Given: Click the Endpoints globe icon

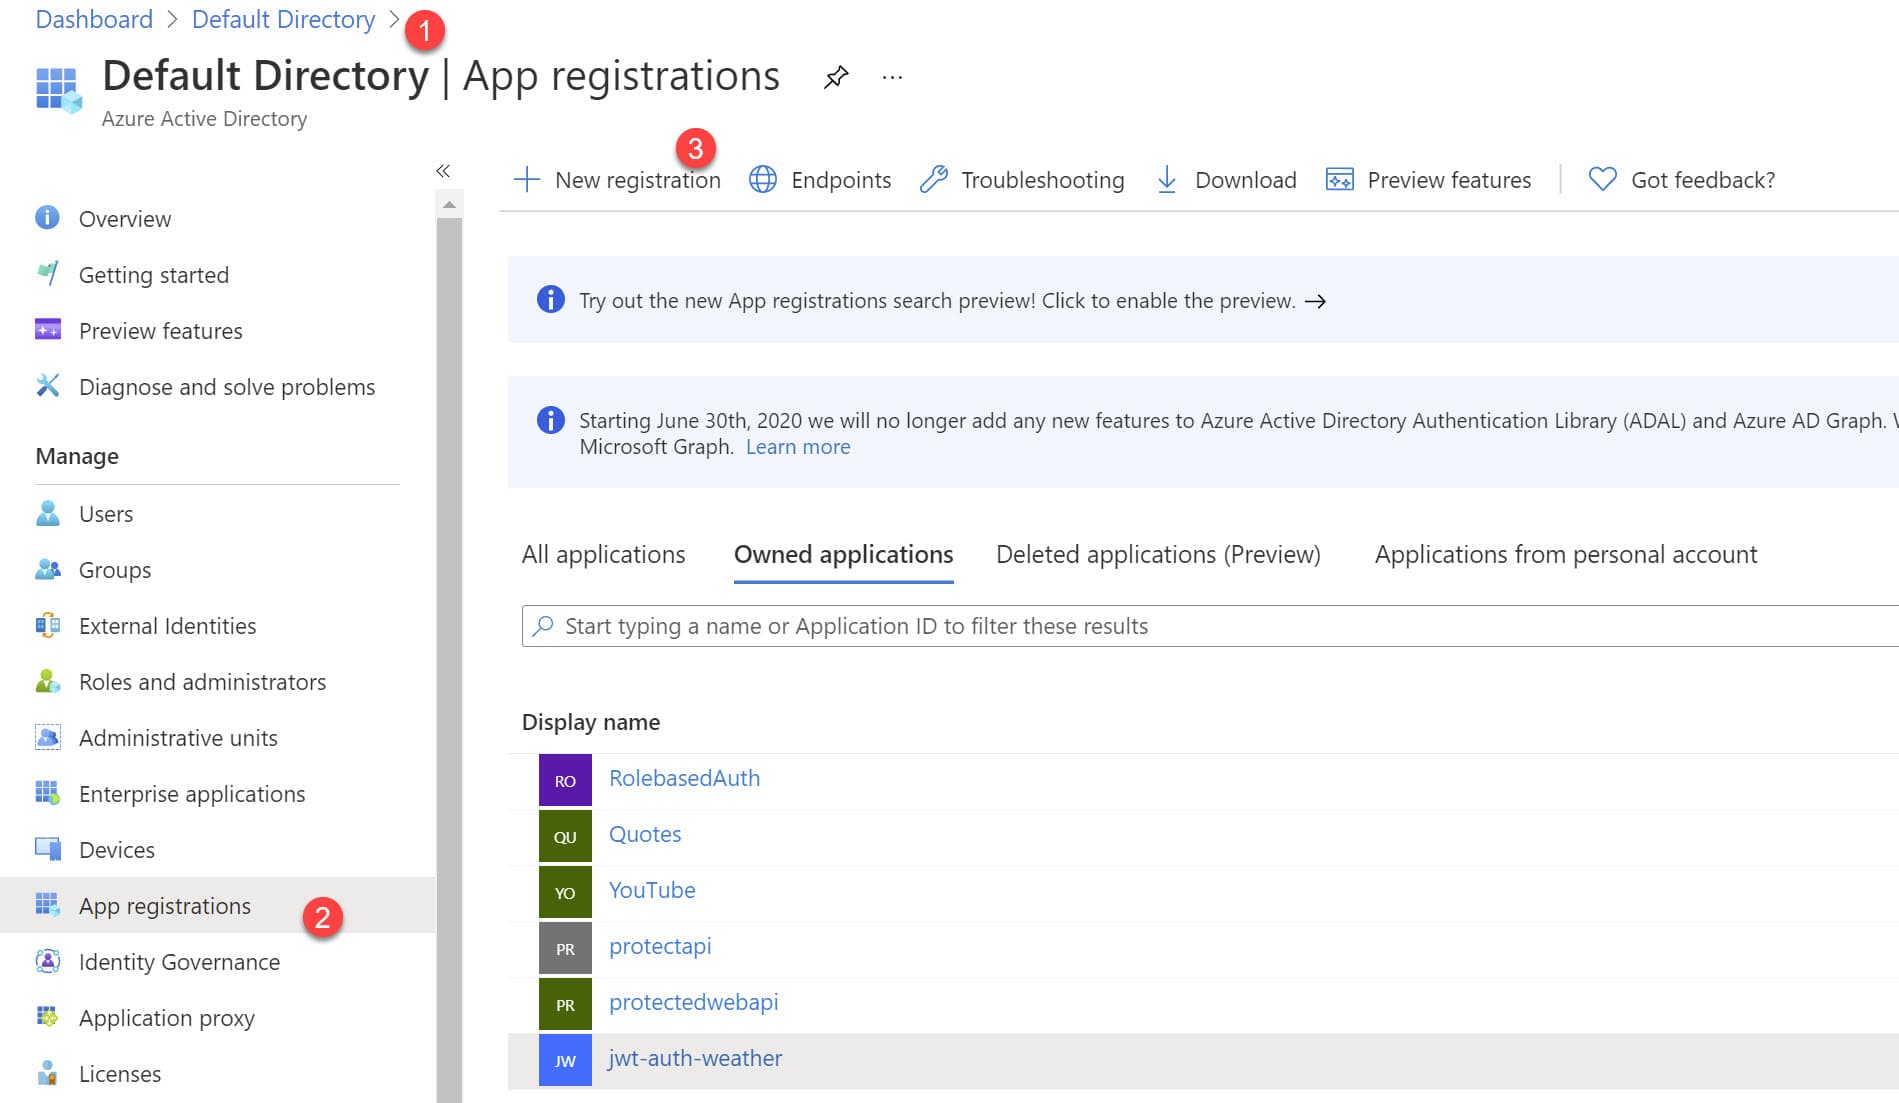Looking at the screenshot, I should (x=763, y=180).
